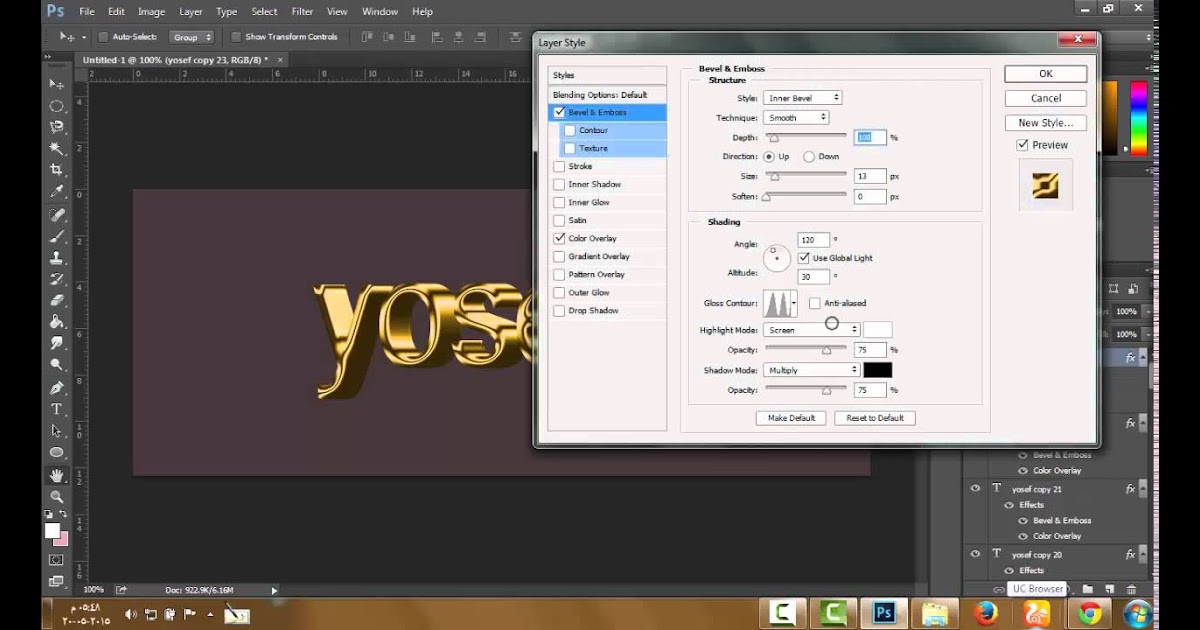
Task: Open the Window menu
Action: (x=380, y=12)
